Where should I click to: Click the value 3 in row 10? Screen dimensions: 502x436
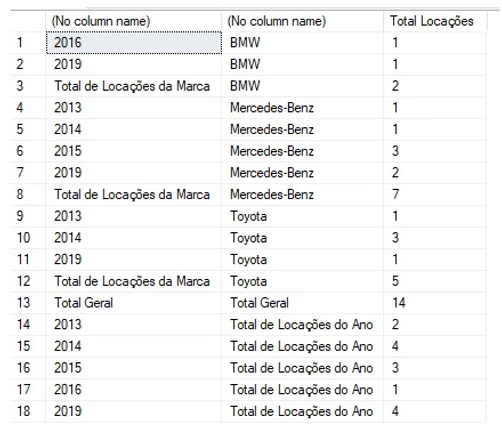tap(435, 238)
